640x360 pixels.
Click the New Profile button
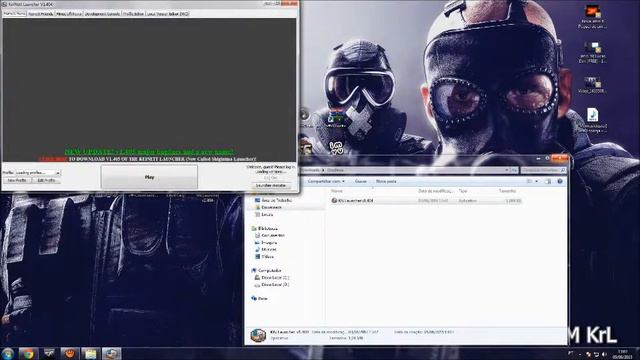pyautogui.click(x=17, y=180)
